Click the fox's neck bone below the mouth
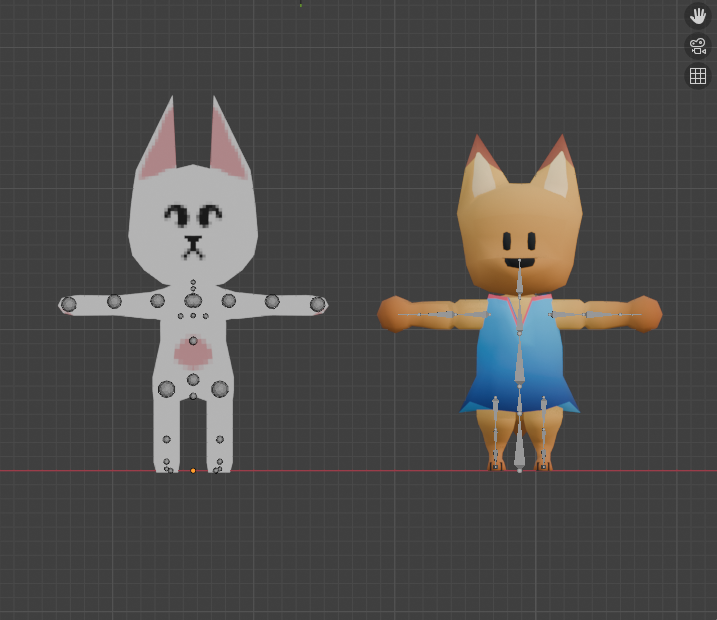This screenshot has width=717, height=620. click(x=519, y=283)
